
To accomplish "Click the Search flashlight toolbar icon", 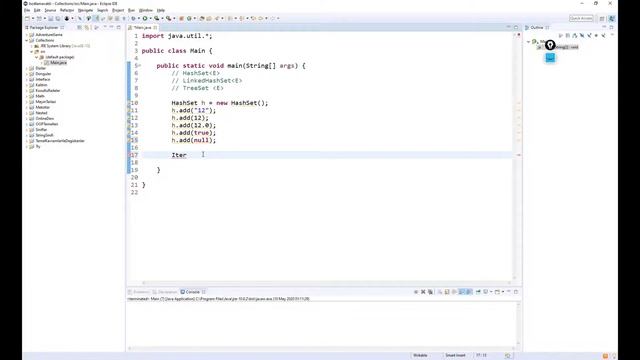I will (217, 18).
